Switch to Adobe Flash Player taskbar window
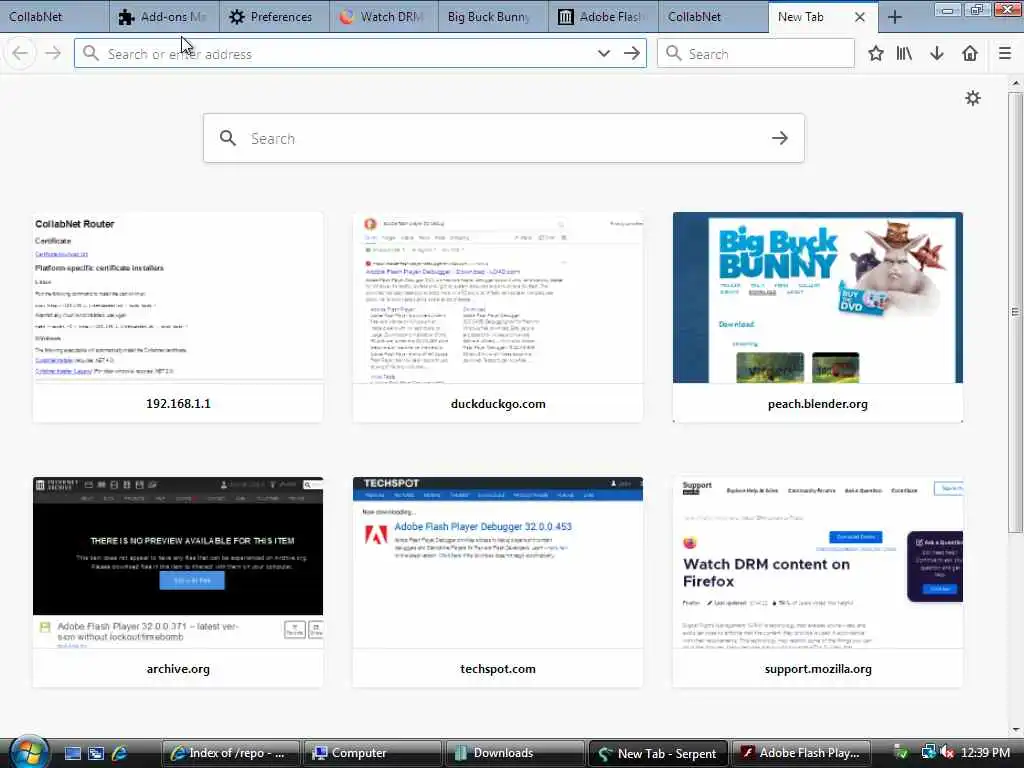 [801, 753]
